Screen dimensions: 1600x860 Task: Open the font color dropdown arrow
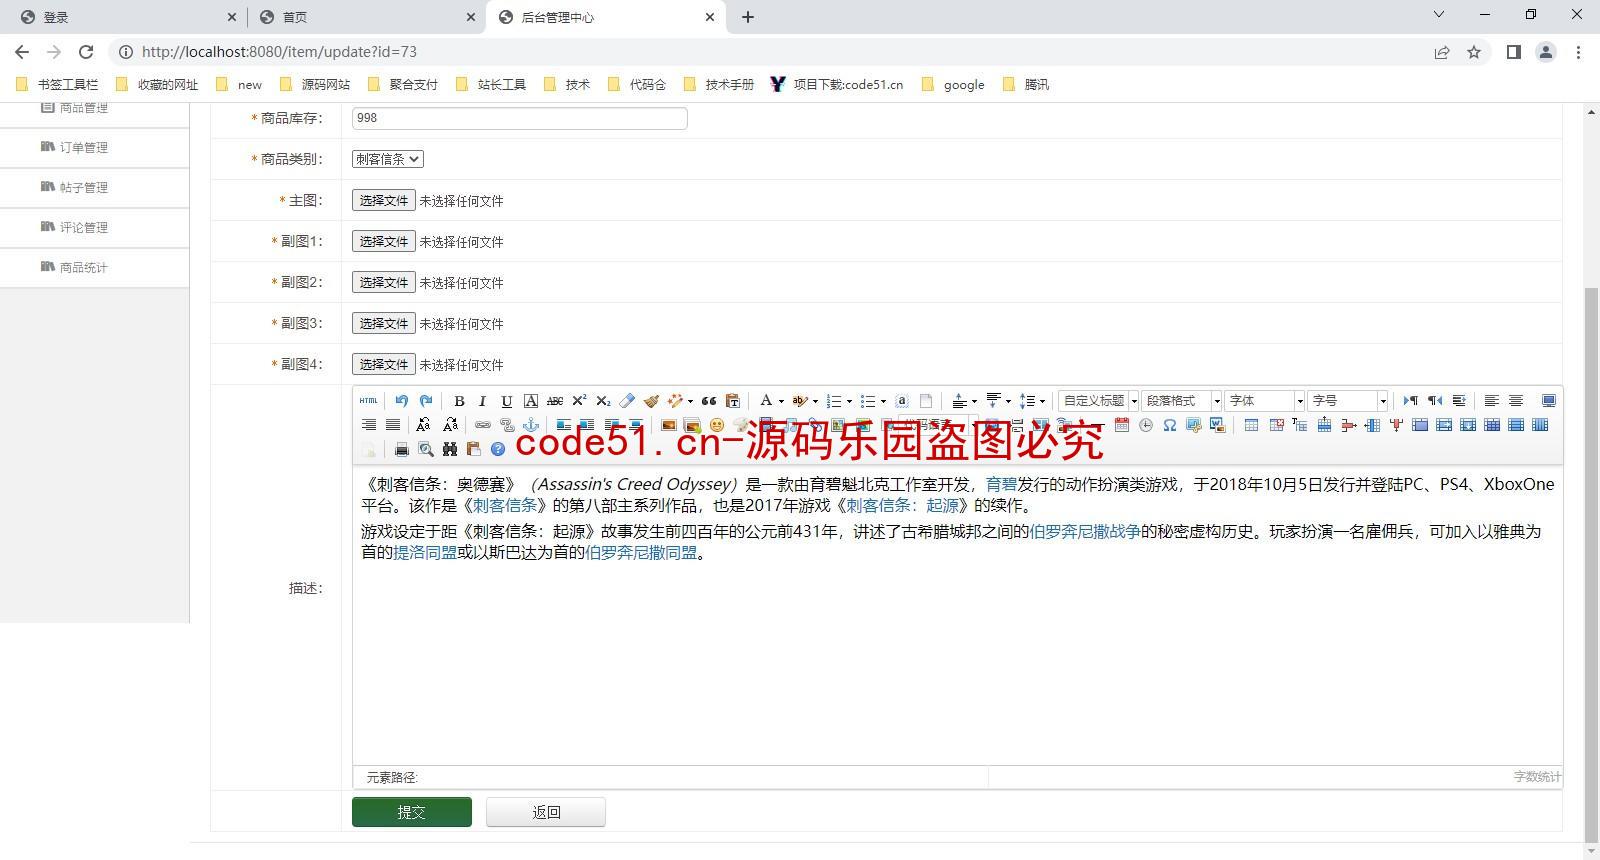click(781, 402)
